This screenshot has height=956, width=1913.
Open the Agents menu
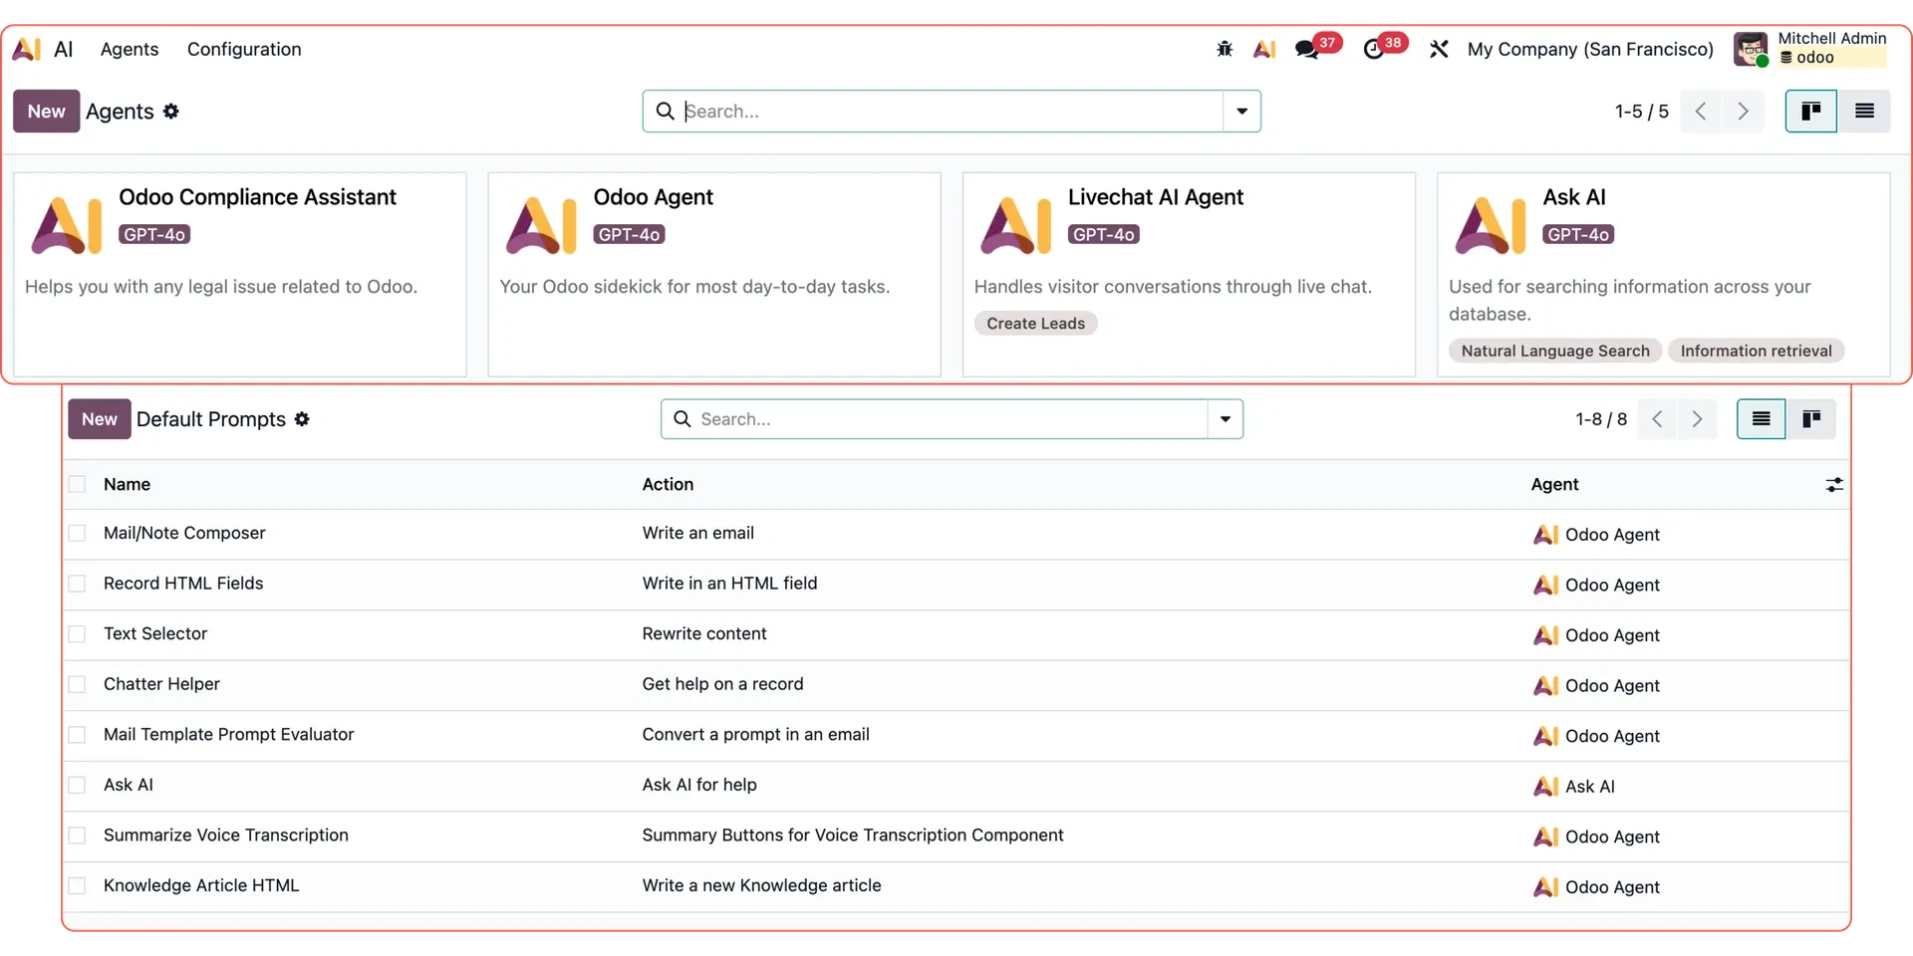pos(129,49)
